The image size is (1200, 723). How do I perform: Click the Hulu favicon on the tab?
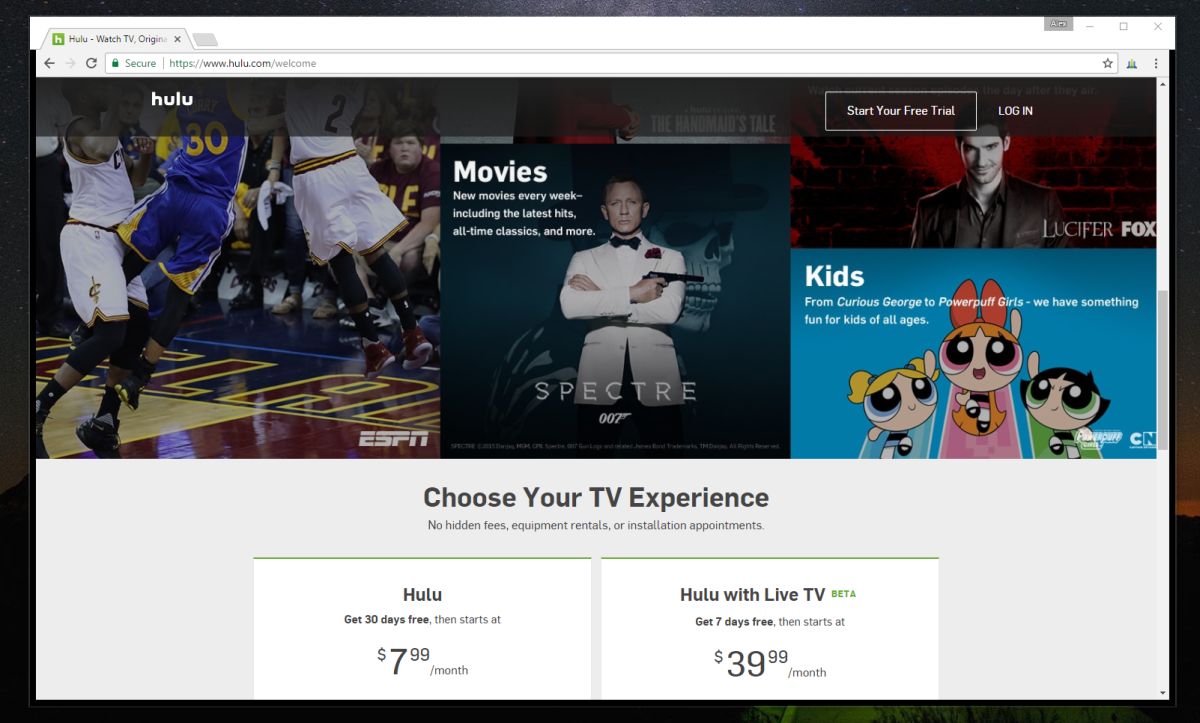coord(58,39)
